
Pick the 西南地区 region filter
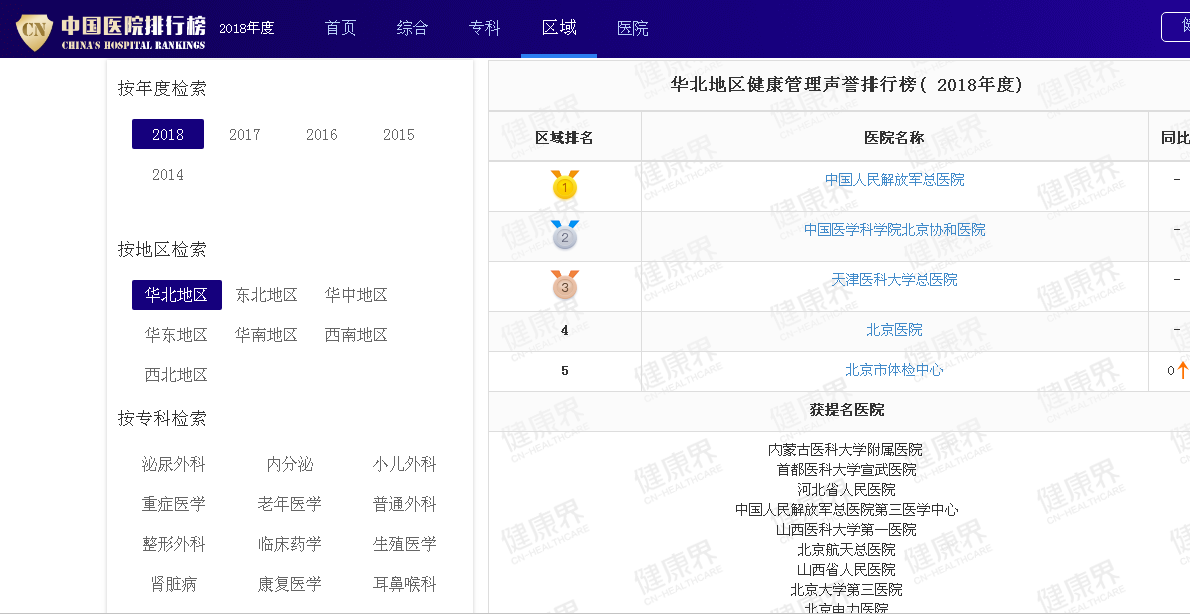pos(356,335)
